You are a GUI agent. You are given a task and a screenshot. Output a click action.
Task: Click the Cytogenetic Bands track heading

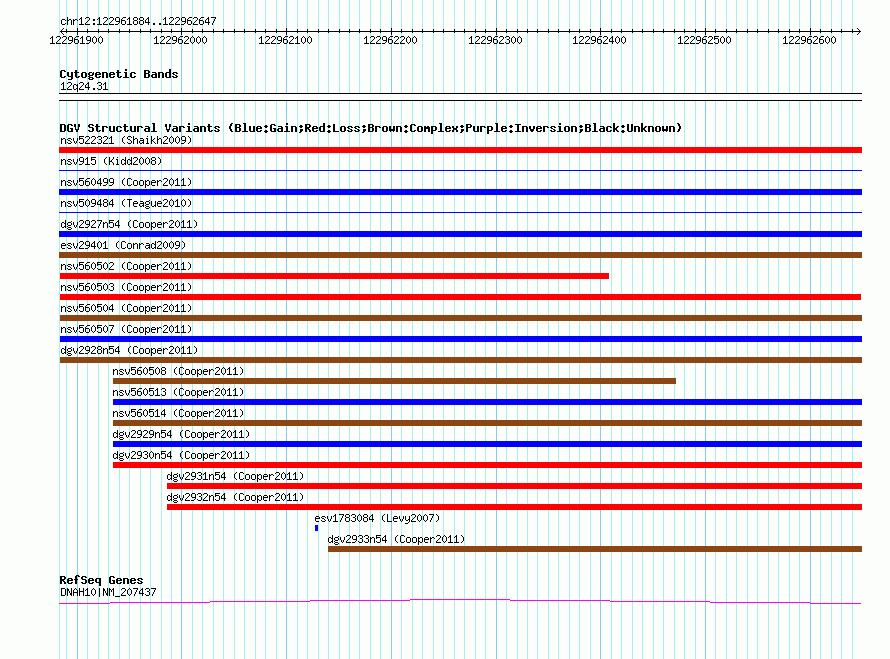pos(119,74)
